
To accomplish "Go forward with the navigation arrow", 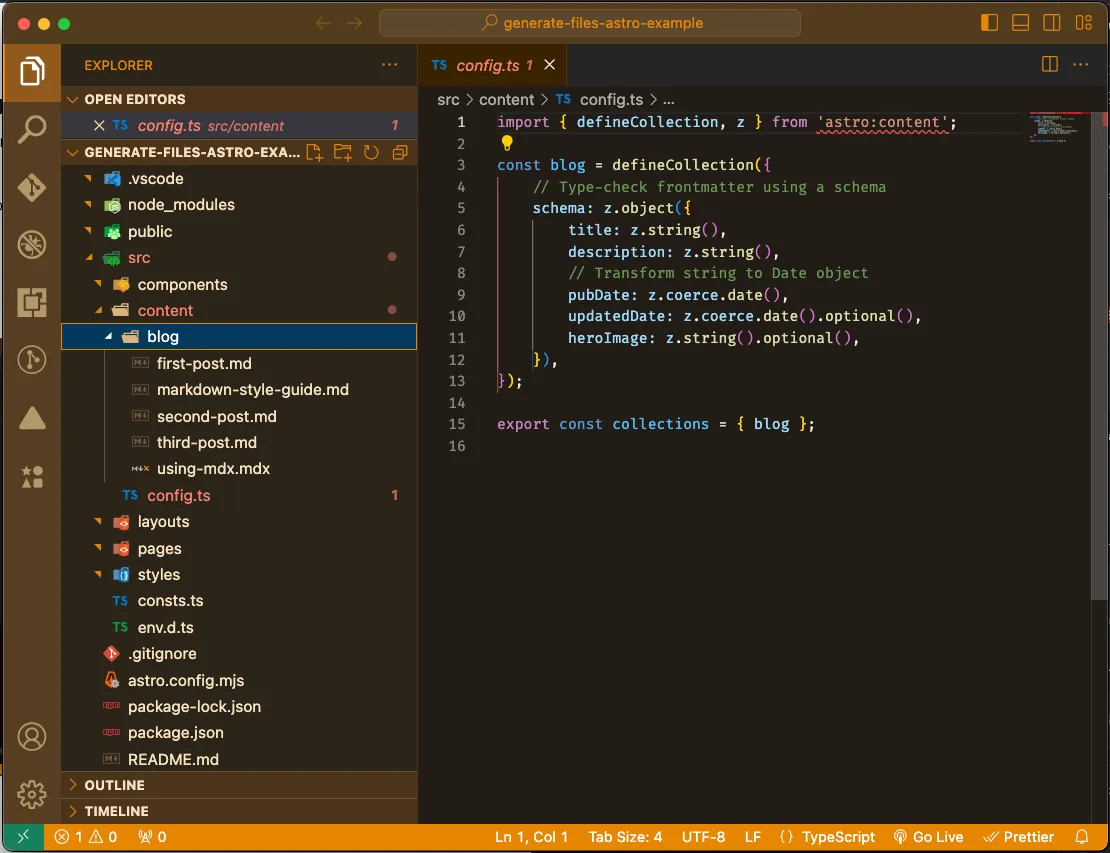I will pos(355,23).
